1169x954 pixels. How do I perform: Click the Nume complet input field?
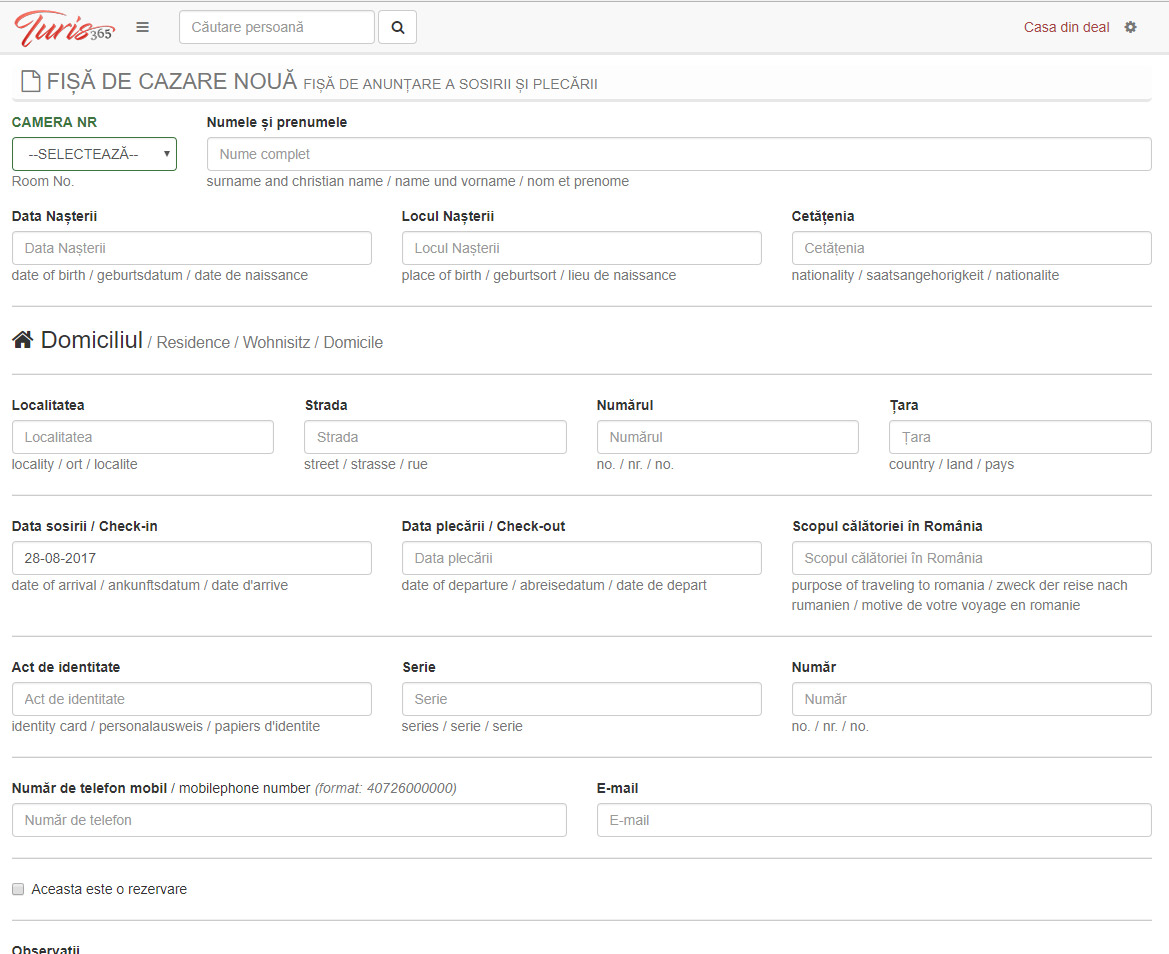tap(679, 154)
